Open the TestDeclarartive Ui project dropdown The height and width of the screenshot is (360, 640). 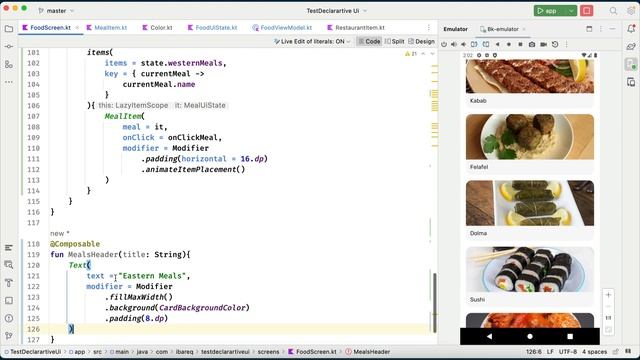(337, 11)
